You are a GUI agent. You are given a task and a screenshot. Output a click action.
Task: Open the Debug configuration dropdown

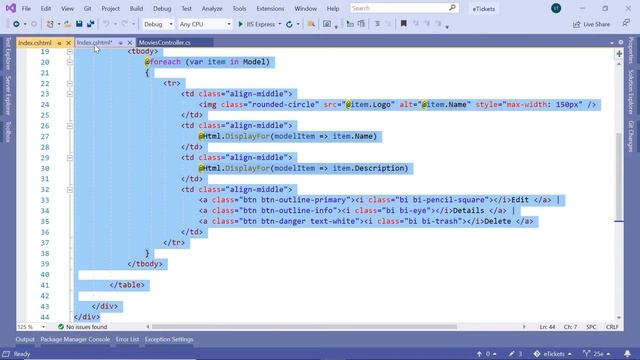(158, 24)
